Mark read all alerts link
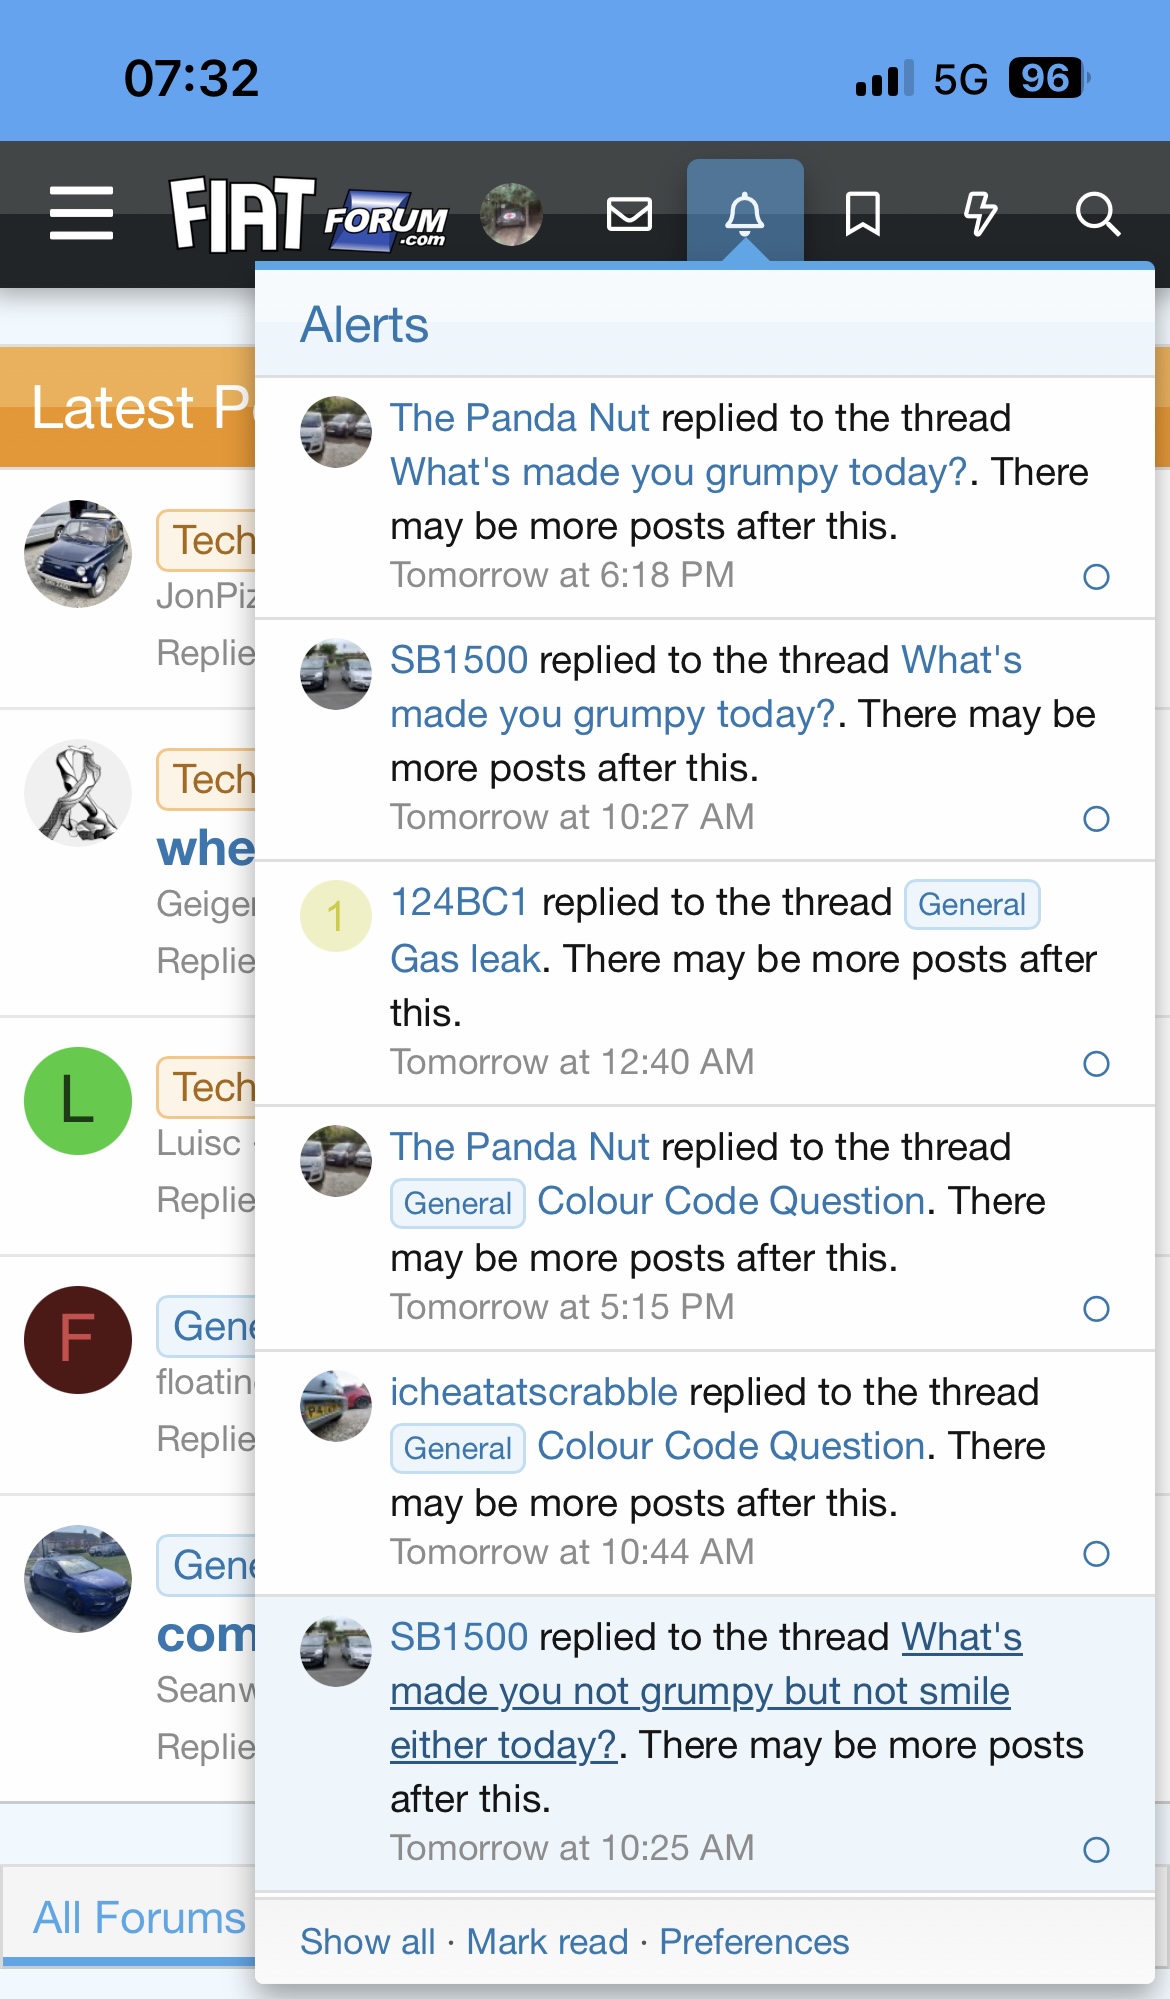Viewport: 1170px width, 1999px height. pos(547,1942)
